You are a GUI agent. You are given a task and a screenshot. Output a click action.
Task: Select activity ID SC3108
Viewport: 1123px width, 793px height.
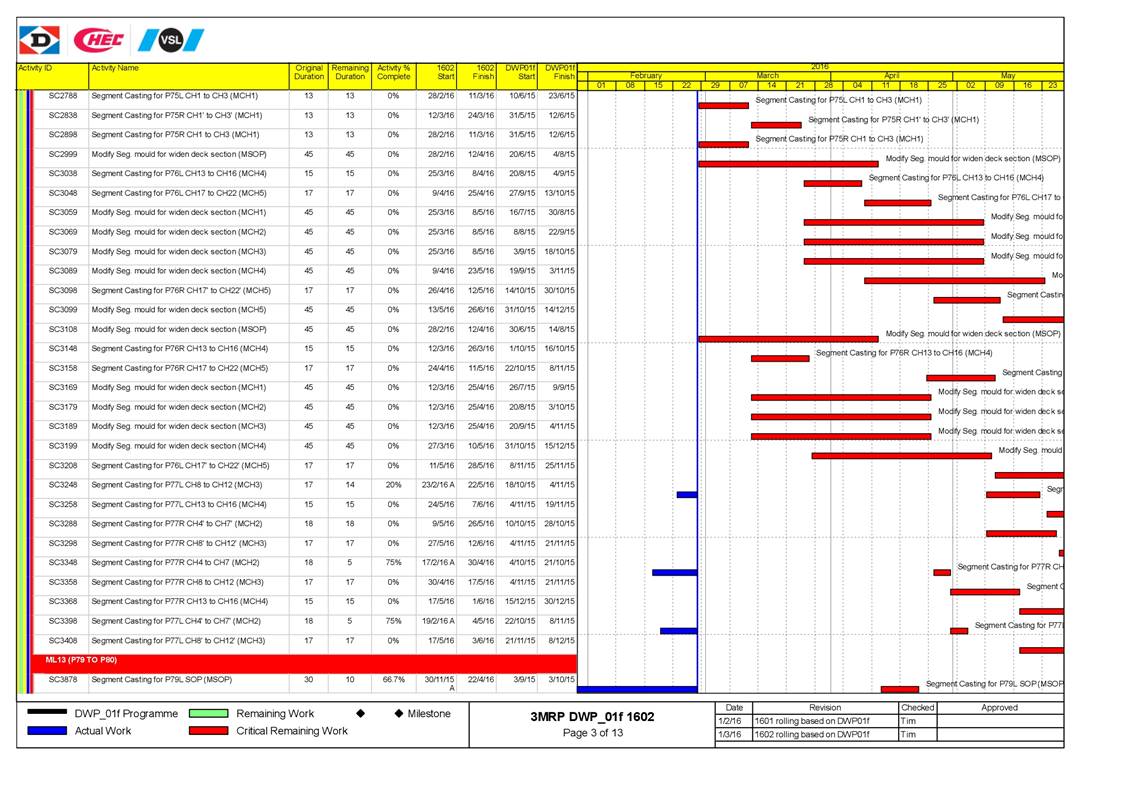point(63,330)
